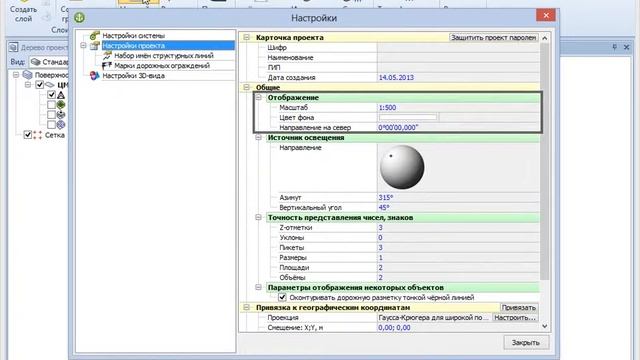Toggle the ЦМ surface checkbox
640x360 pixels.
[x=40, y=85]
